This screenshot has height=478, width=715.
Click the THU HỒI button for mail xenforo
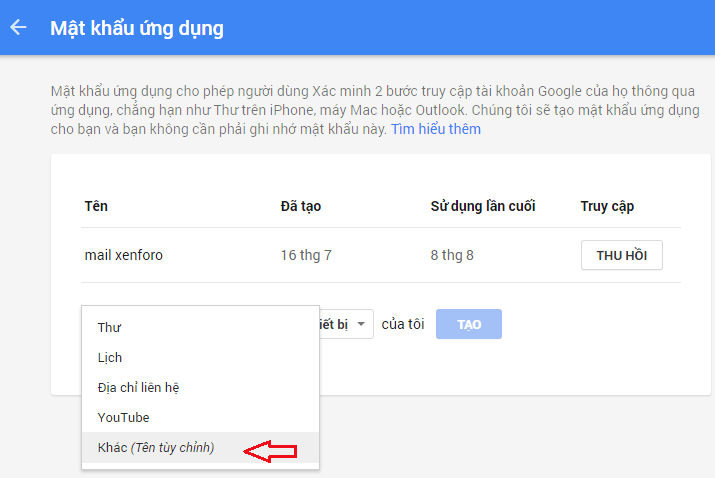[x=622, y=255]
